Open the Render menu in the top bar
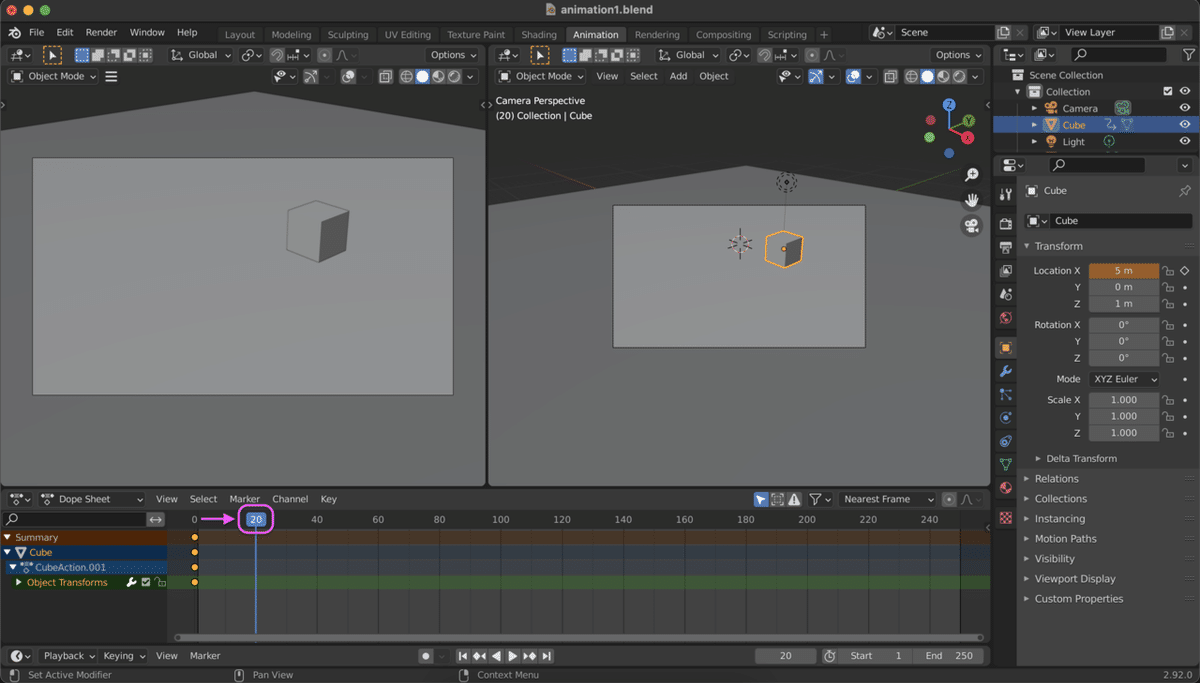This screenshot has height=683, width=1200. (101, 33)
